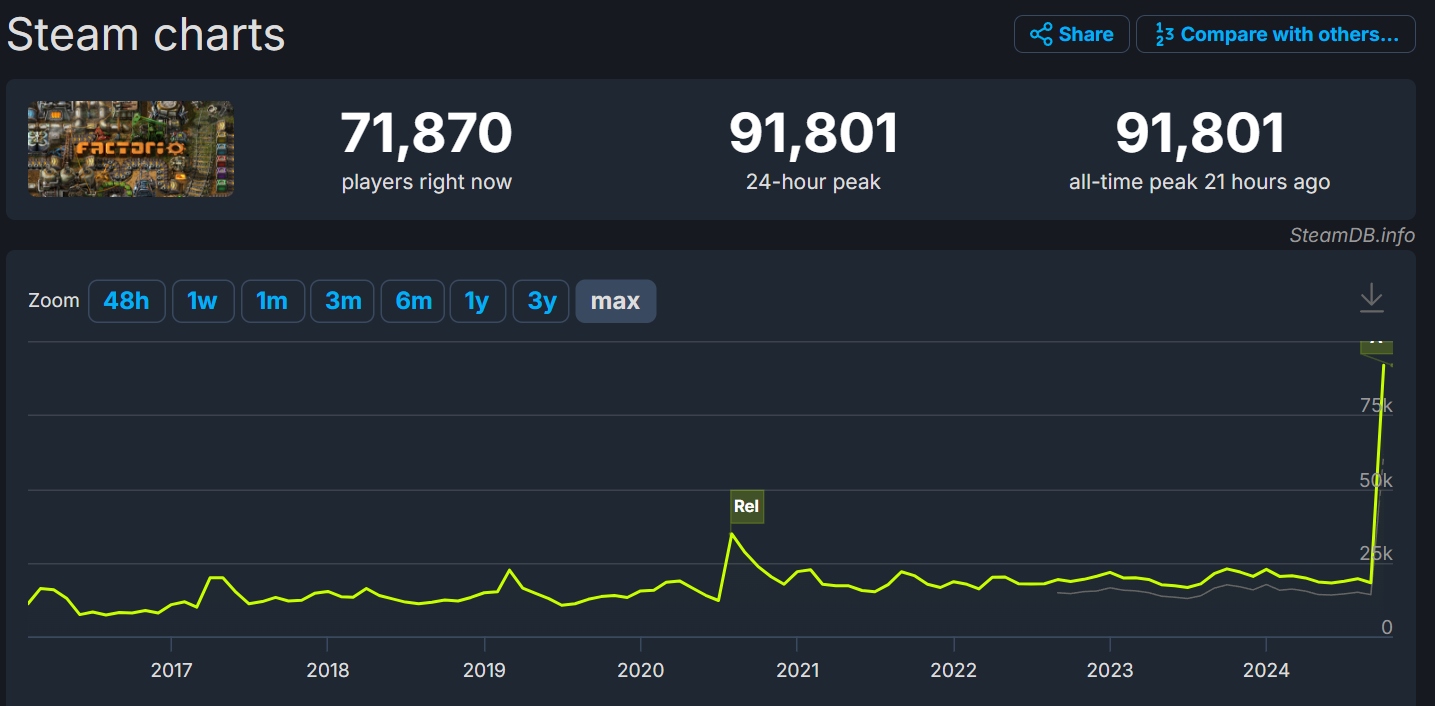Click the 2024 axis label
This screenshot has width=1435, height=706.
[1266, 670]
